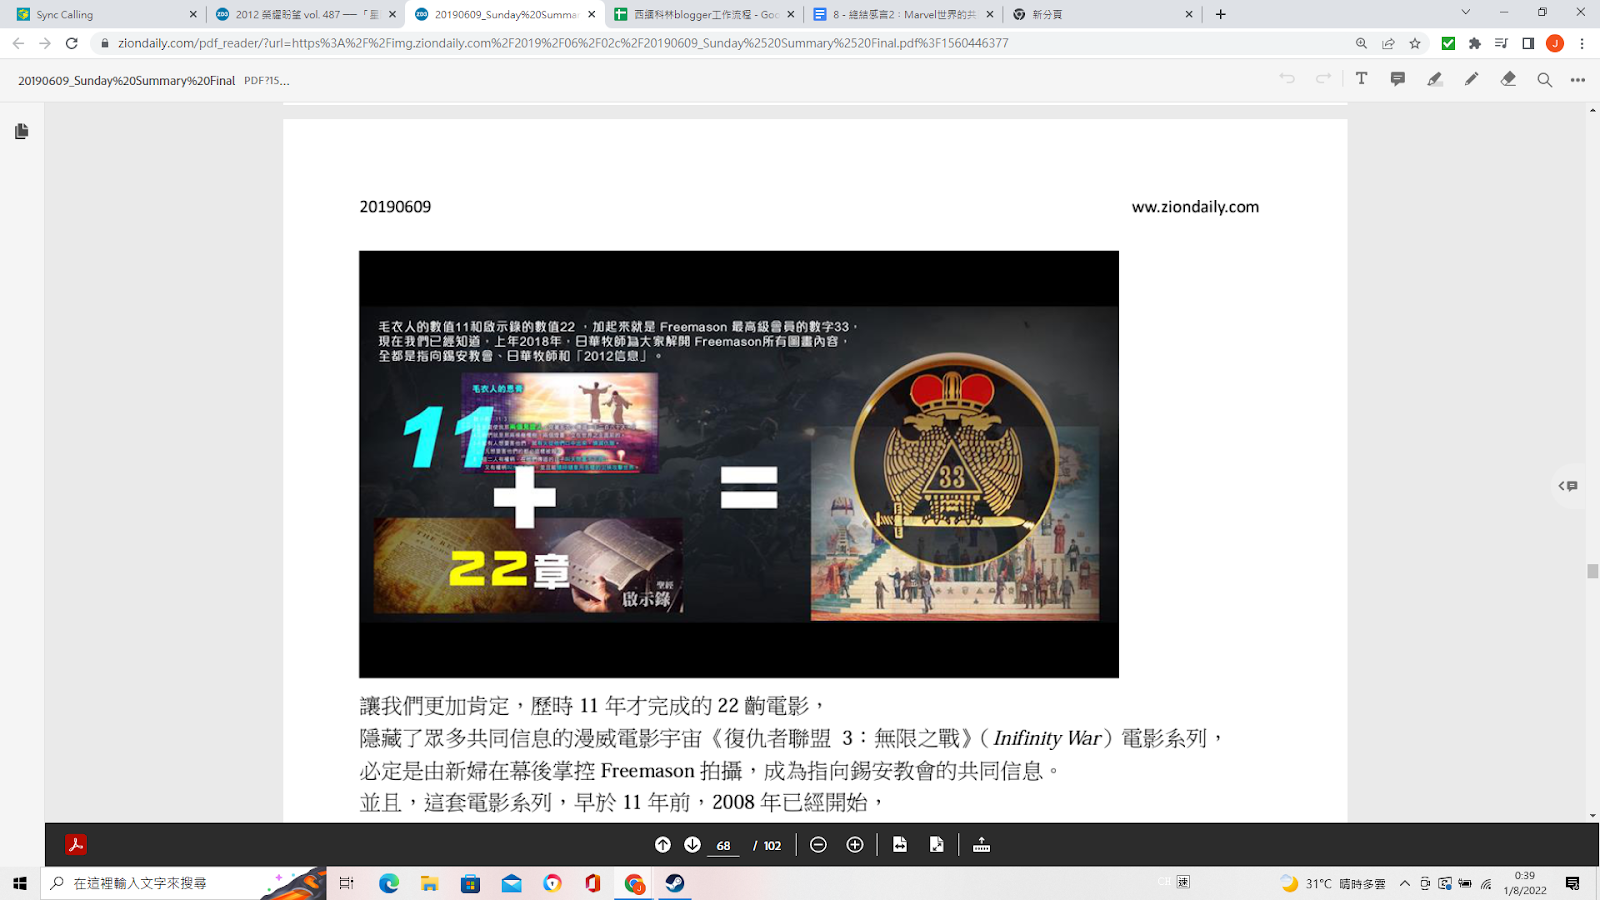Go back to previous page in Chrome
Screen dimensions: 1600x900
point(18,43)
